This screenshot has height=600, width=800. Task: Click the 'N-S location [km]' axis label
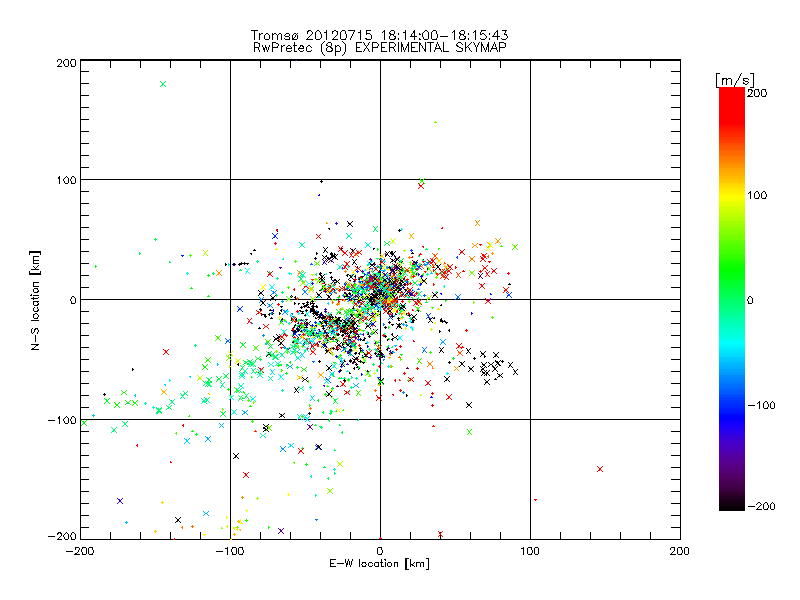tap(35, 301)
